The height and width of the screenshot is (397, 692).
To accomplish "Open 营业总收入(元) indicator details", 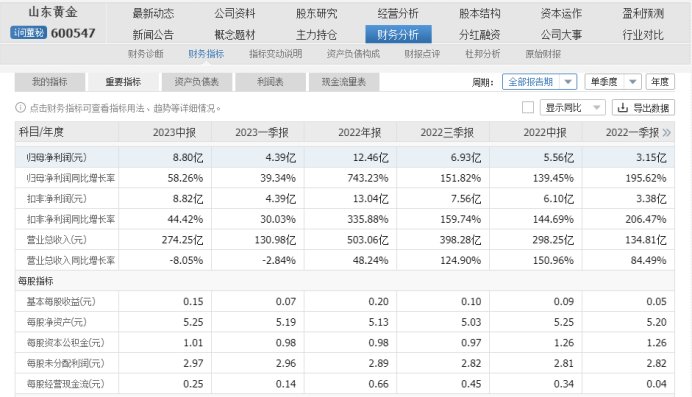I will pos(56,240).
